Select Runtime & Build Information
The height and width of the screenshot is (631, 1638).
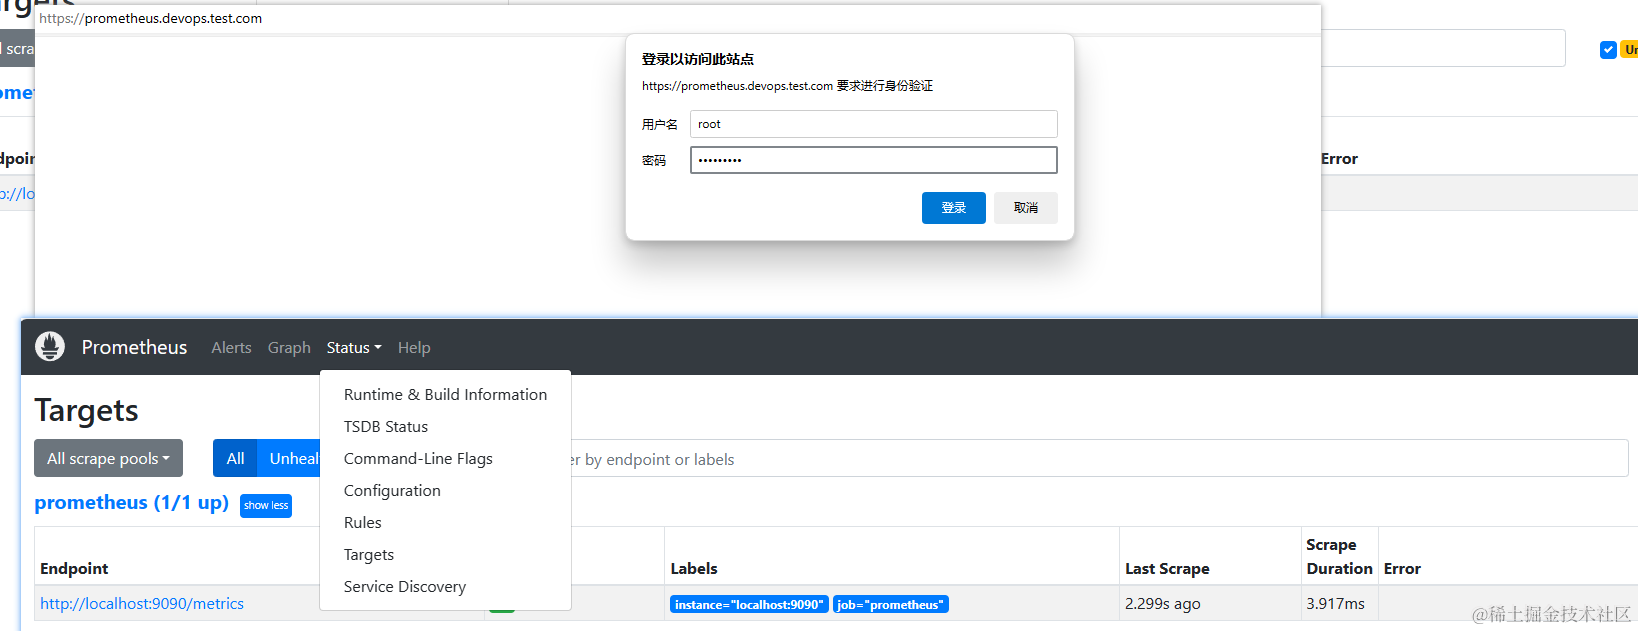click(x=445, y=394)
